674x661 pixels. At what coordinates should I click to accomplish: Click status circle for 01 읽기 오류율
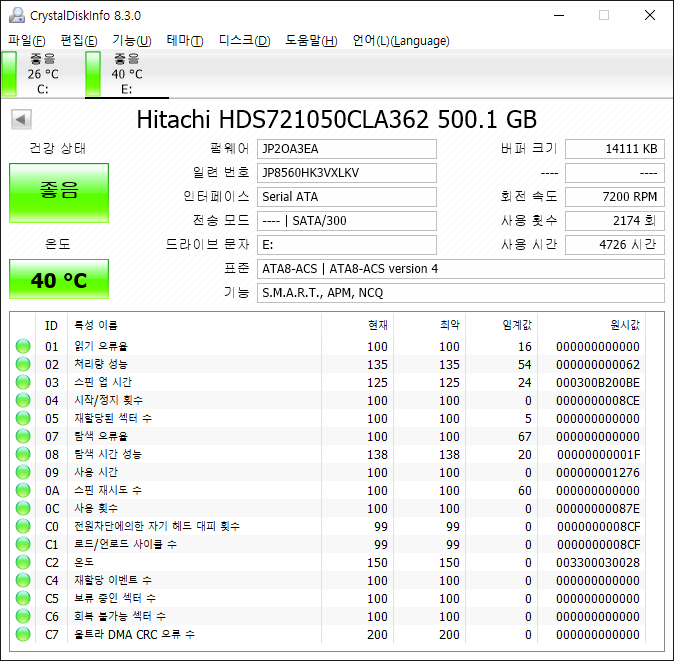click(x=23, y=346)
